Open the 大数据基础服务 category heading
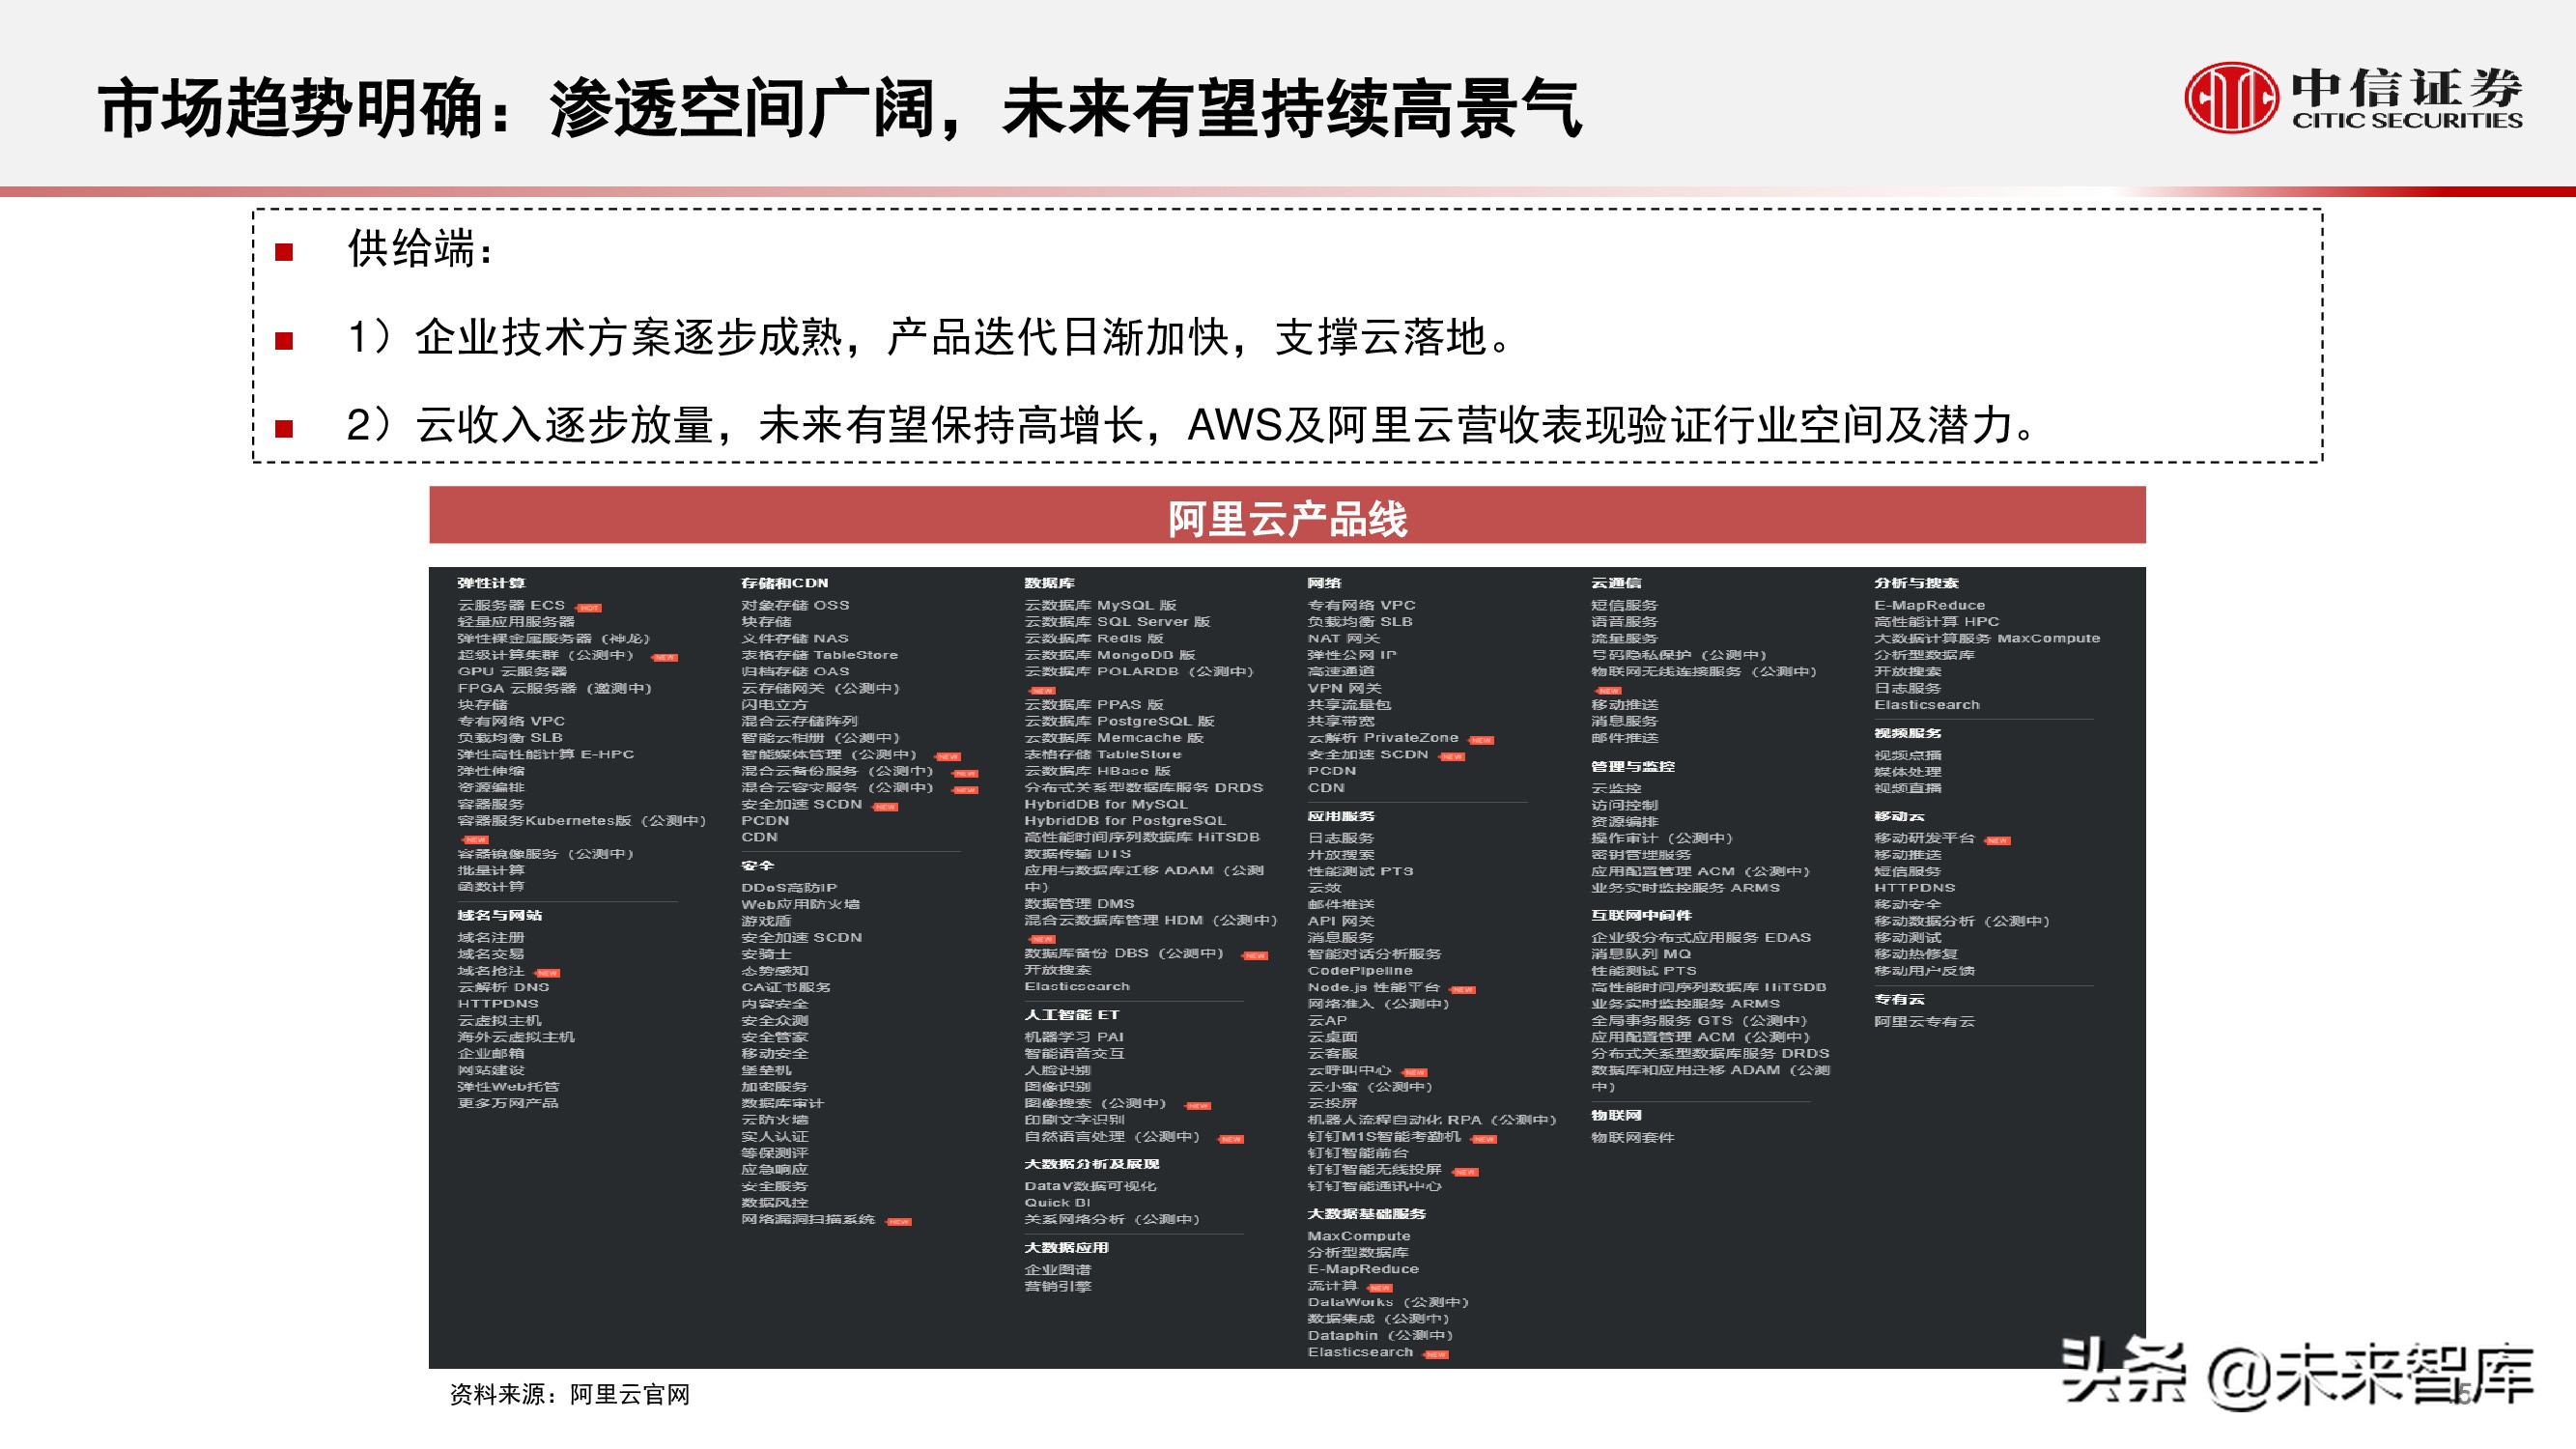Viewport: 2576px width, 1449px height. click(1367, 1213)
